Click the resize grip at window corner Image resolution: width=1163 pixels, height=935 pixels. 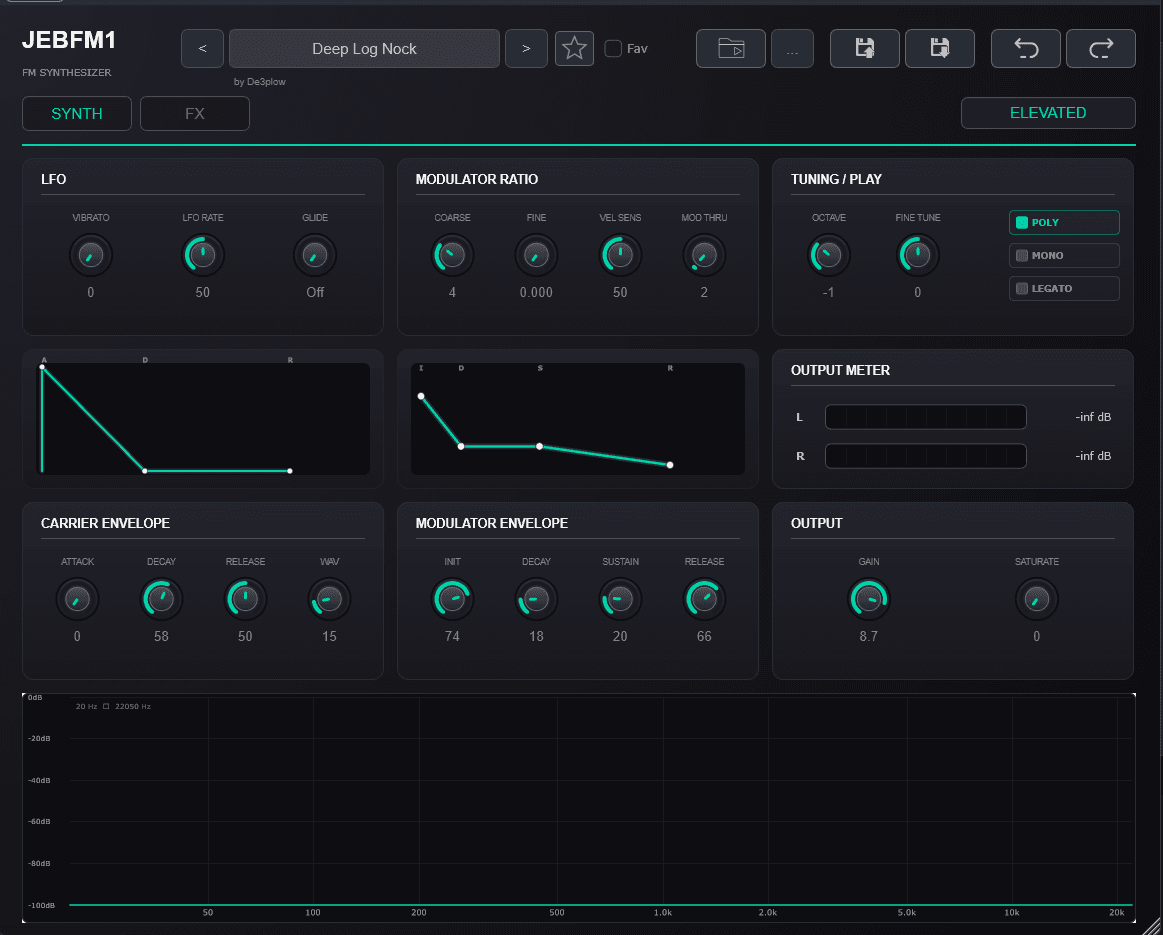1152,925
